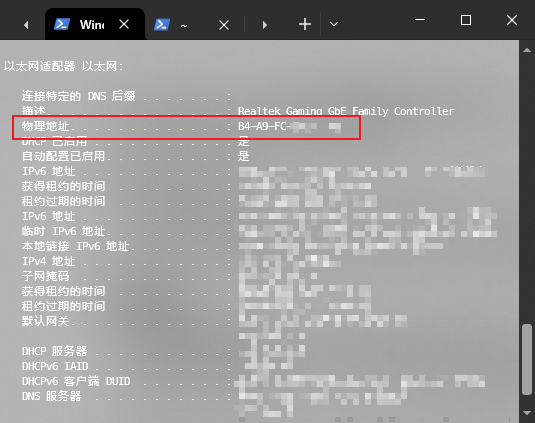This screenshot has width=535, height=423.
Task: Click the tab strip left arrow
Action: 26,25
